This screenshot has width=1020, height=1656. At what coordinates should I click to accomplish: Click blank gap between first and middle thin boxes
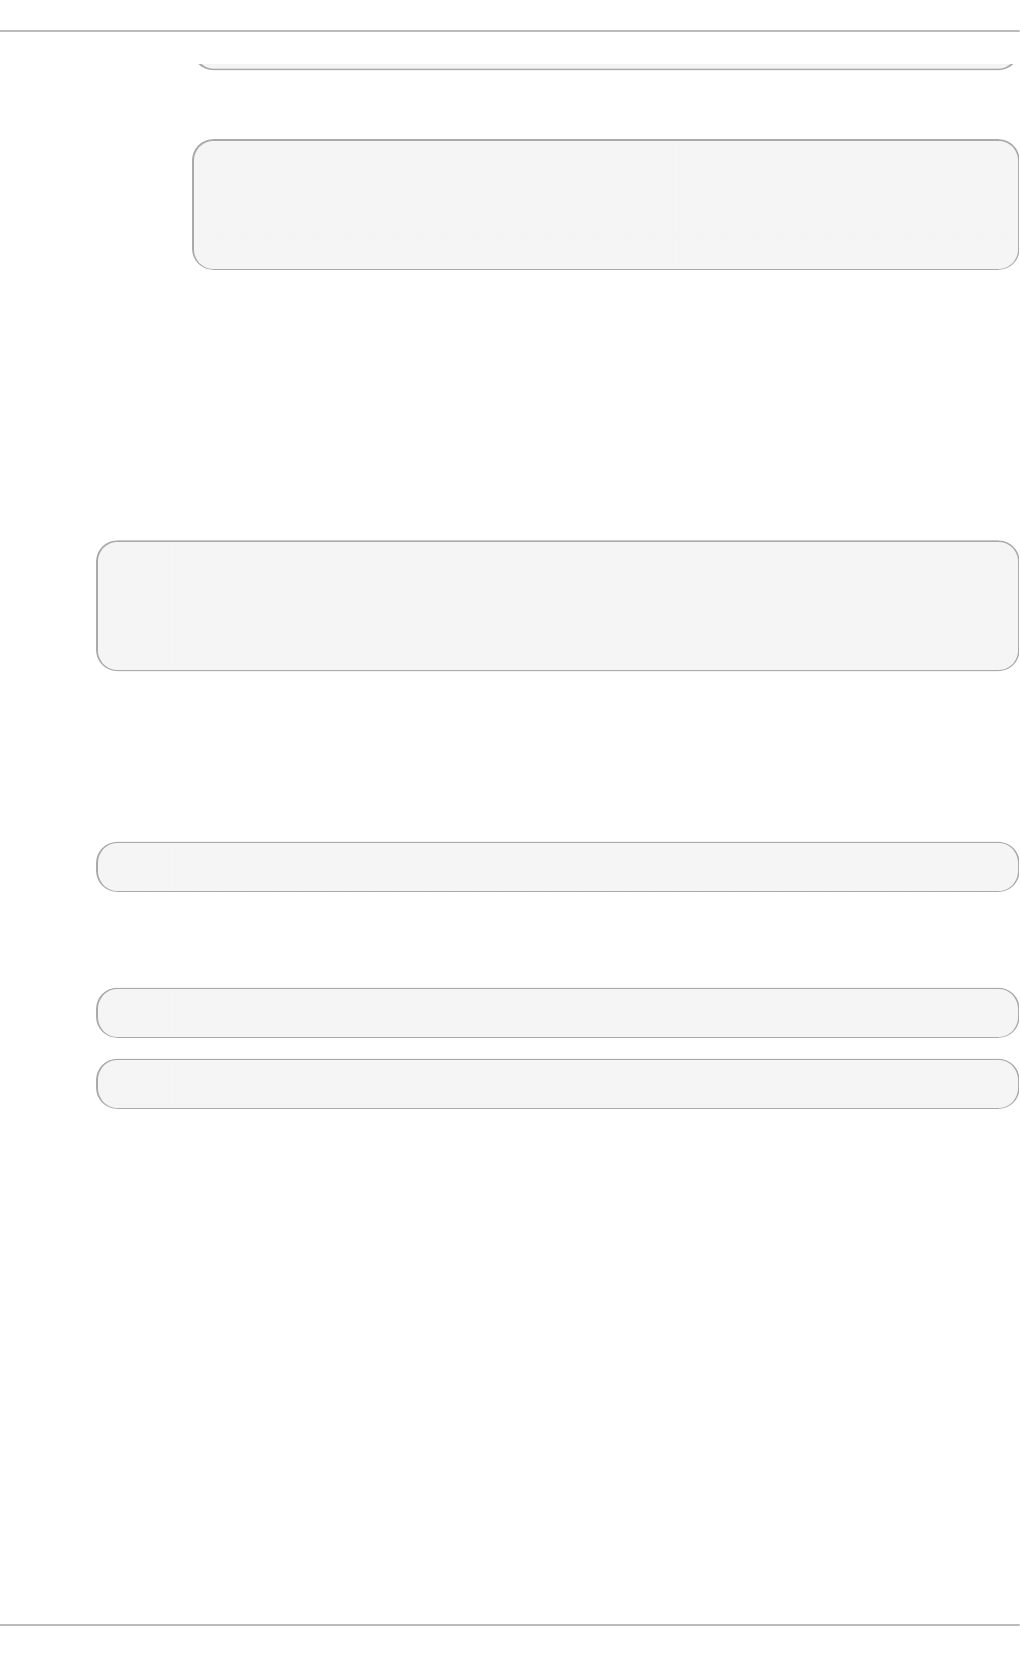coord(557,940)
